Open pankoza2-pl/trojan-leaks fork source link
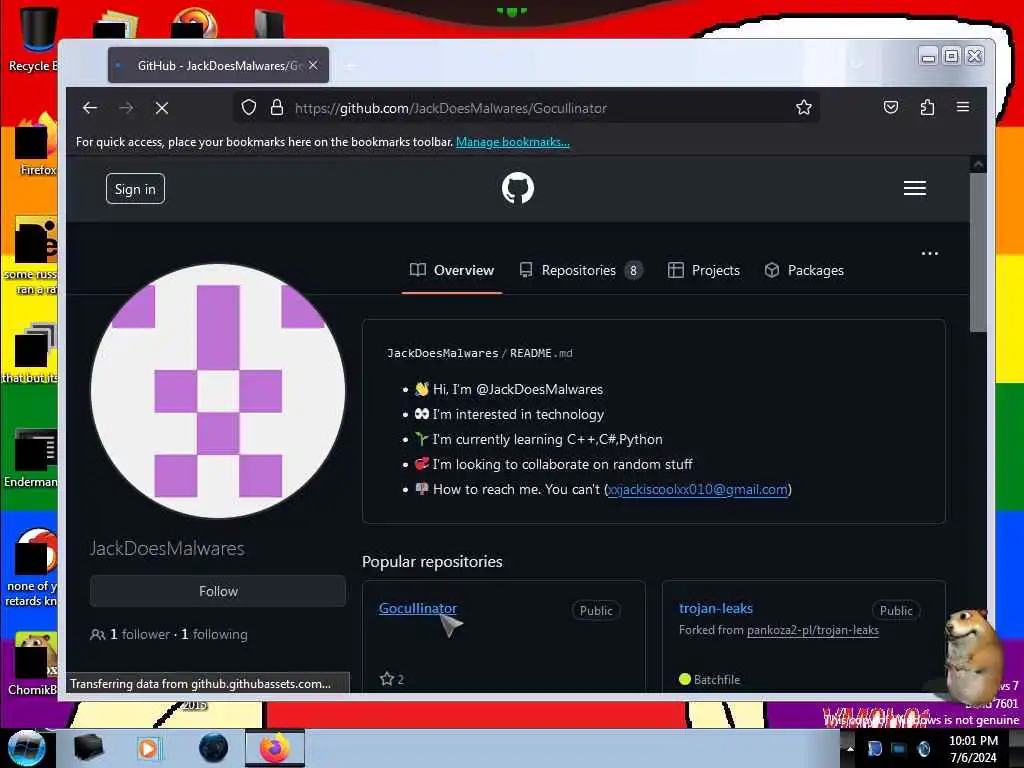The image size is (1024, 768). [x=812, y=630]
